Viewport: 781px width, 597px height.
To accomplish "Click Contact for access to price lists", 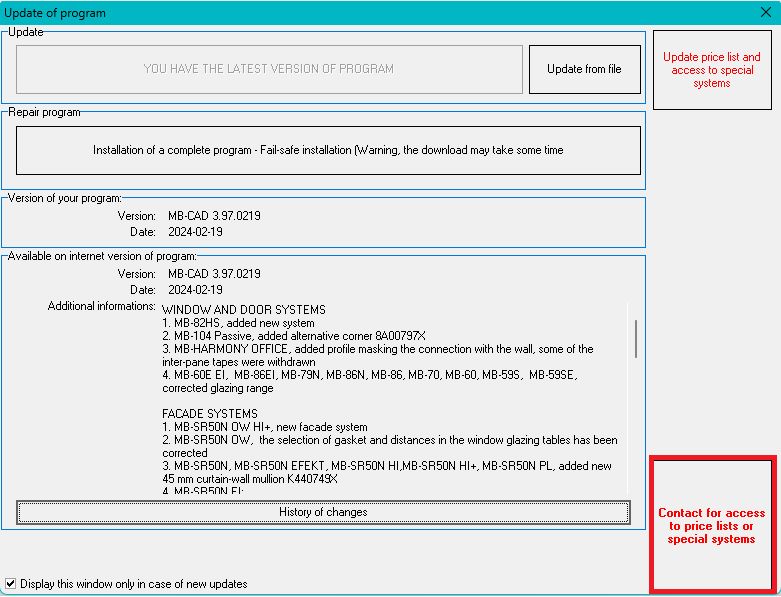I will 712,525.
